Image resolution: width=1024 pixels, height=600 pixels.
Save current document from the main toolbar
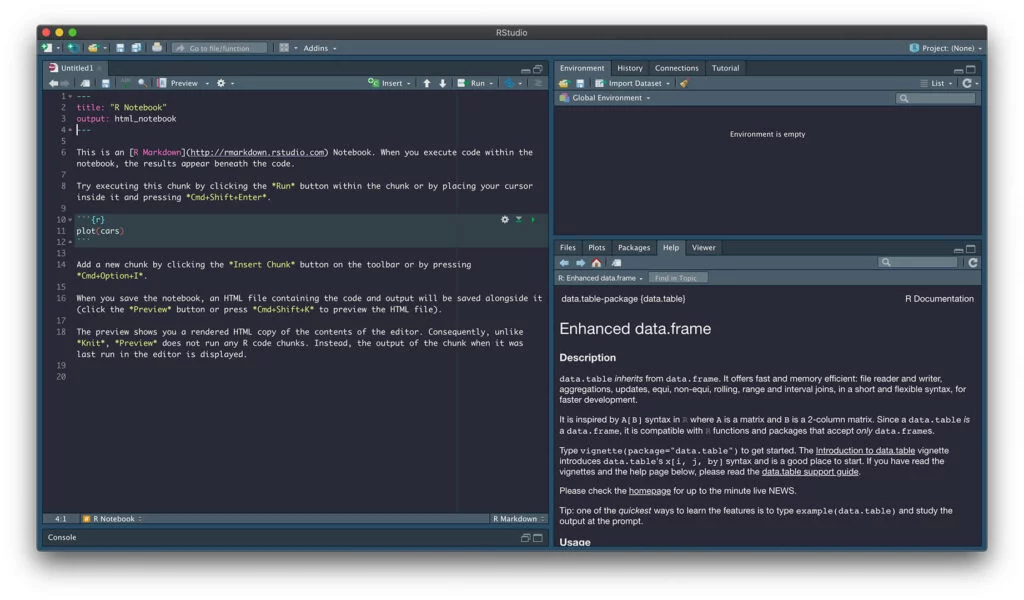click(x=120, y=48)
